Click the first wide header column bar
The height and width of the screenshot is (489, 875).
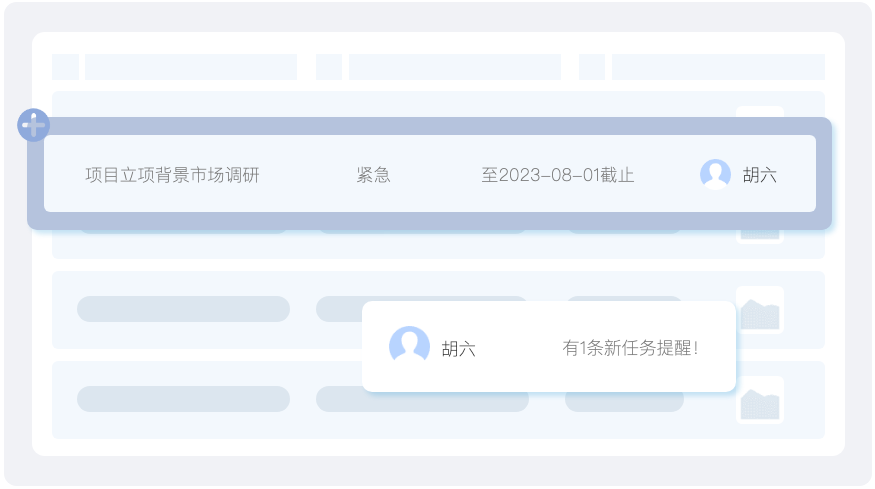tap(191, 67)
